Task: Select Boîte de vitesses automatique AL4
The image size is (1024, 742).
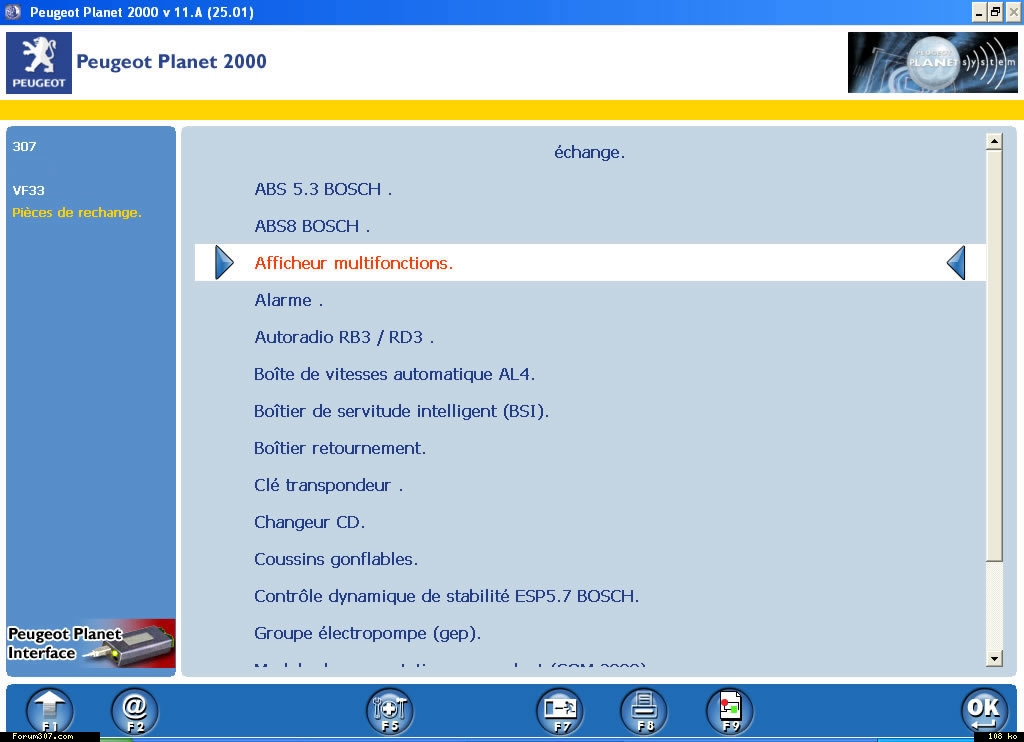Action: click(394, 374)
